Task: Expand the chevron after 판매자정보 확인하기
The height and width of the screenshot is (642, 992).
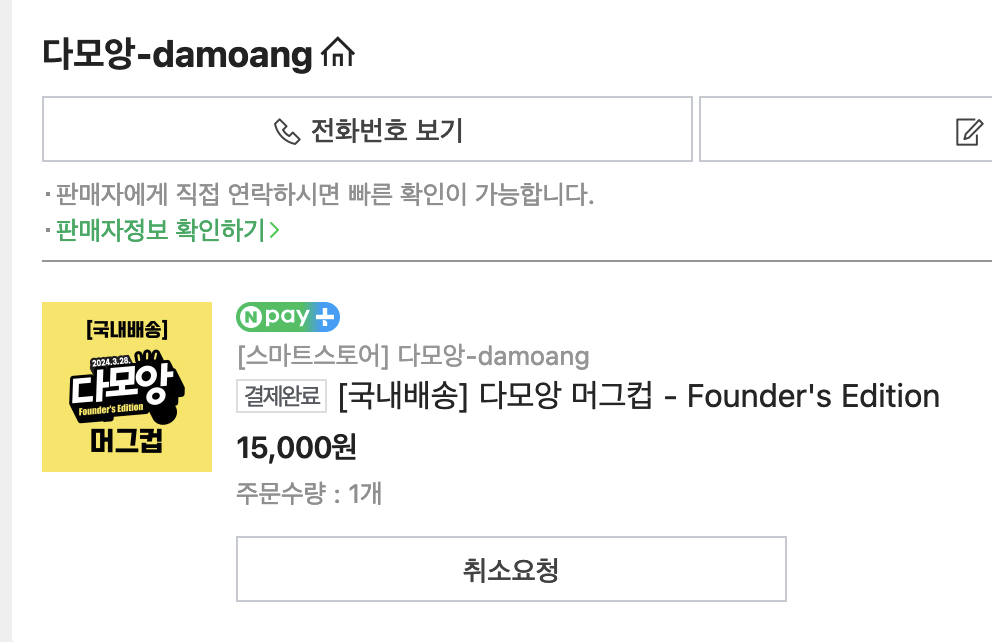Action: 274,230
